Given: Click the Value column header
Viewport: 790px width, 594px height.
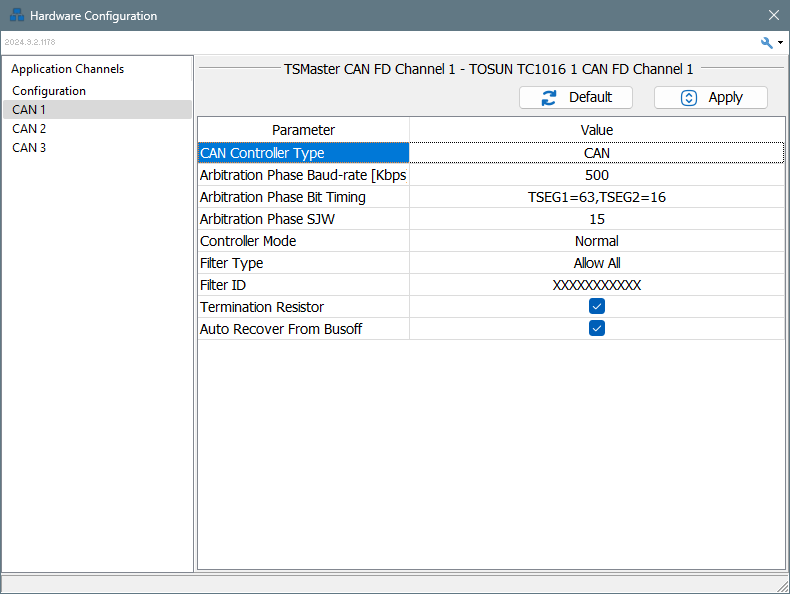Looking at the screenshot, I should tap(597, 130).
